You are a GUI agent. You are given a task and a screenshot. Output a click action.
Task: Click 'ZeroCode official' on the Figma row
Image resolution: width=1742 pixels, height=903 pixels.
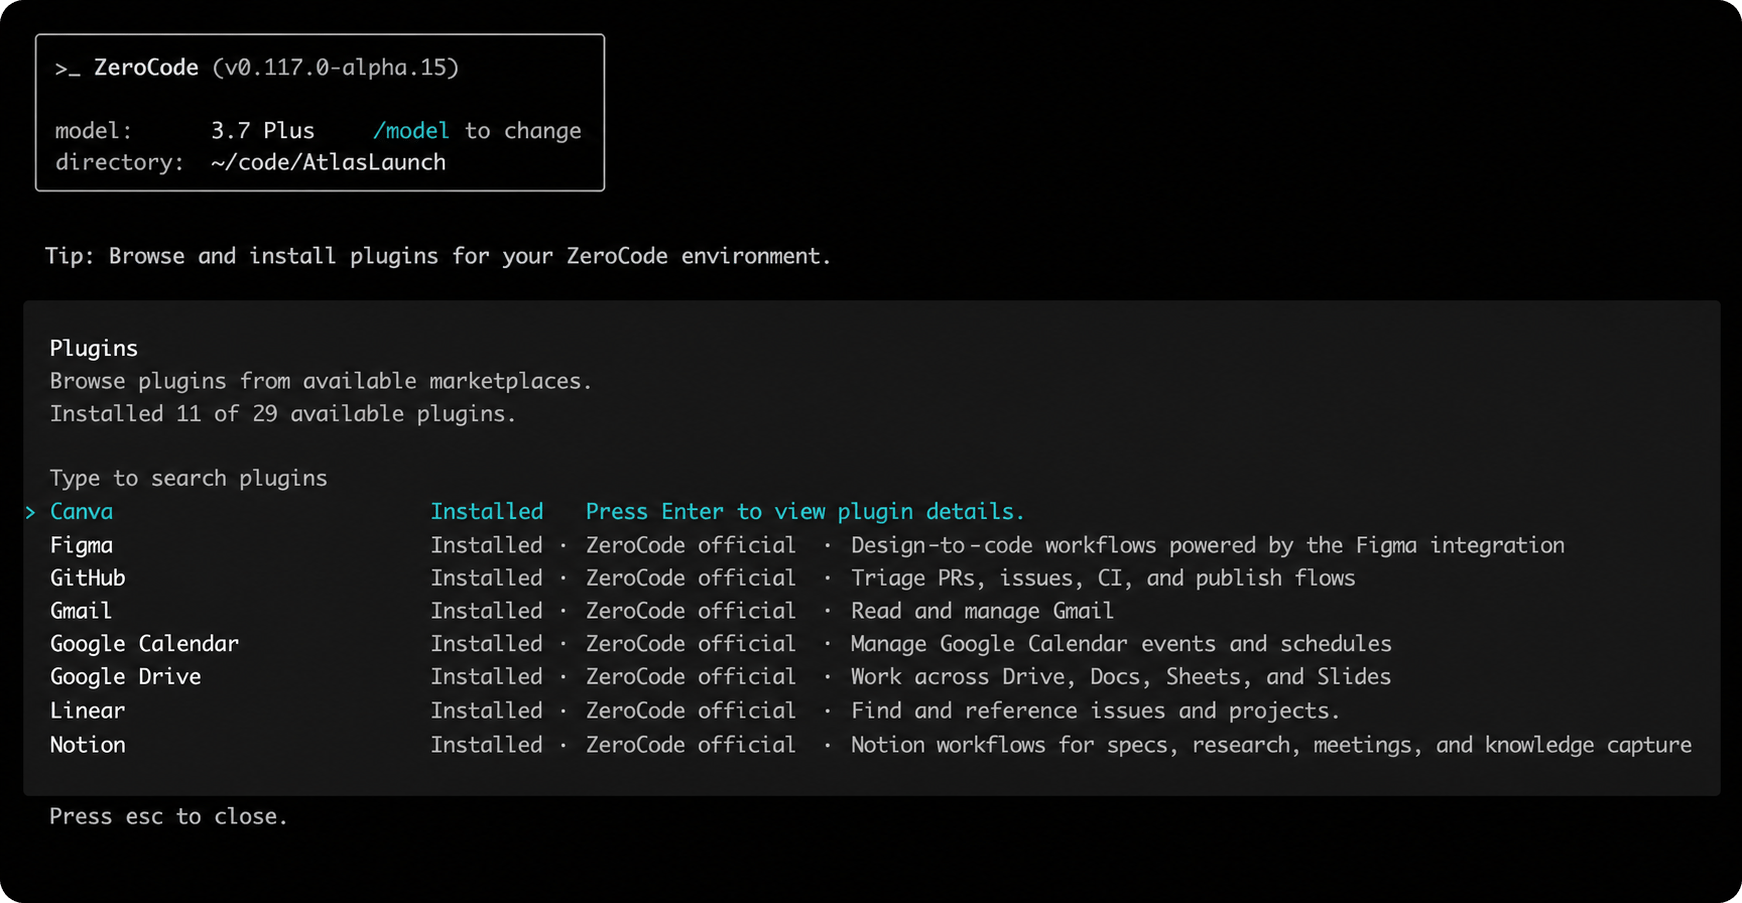691,545
